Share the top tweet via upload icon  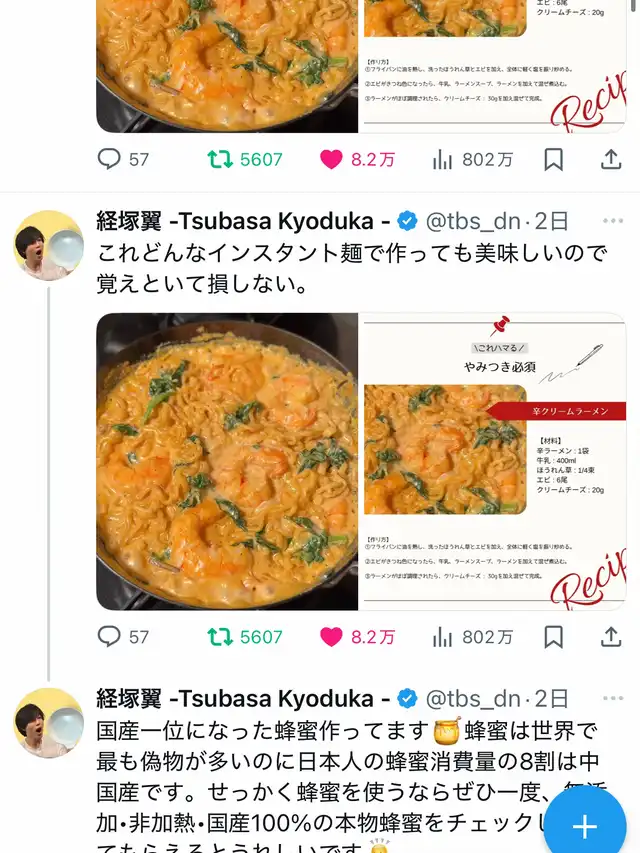pyautogui.click(x=611, y=159)
